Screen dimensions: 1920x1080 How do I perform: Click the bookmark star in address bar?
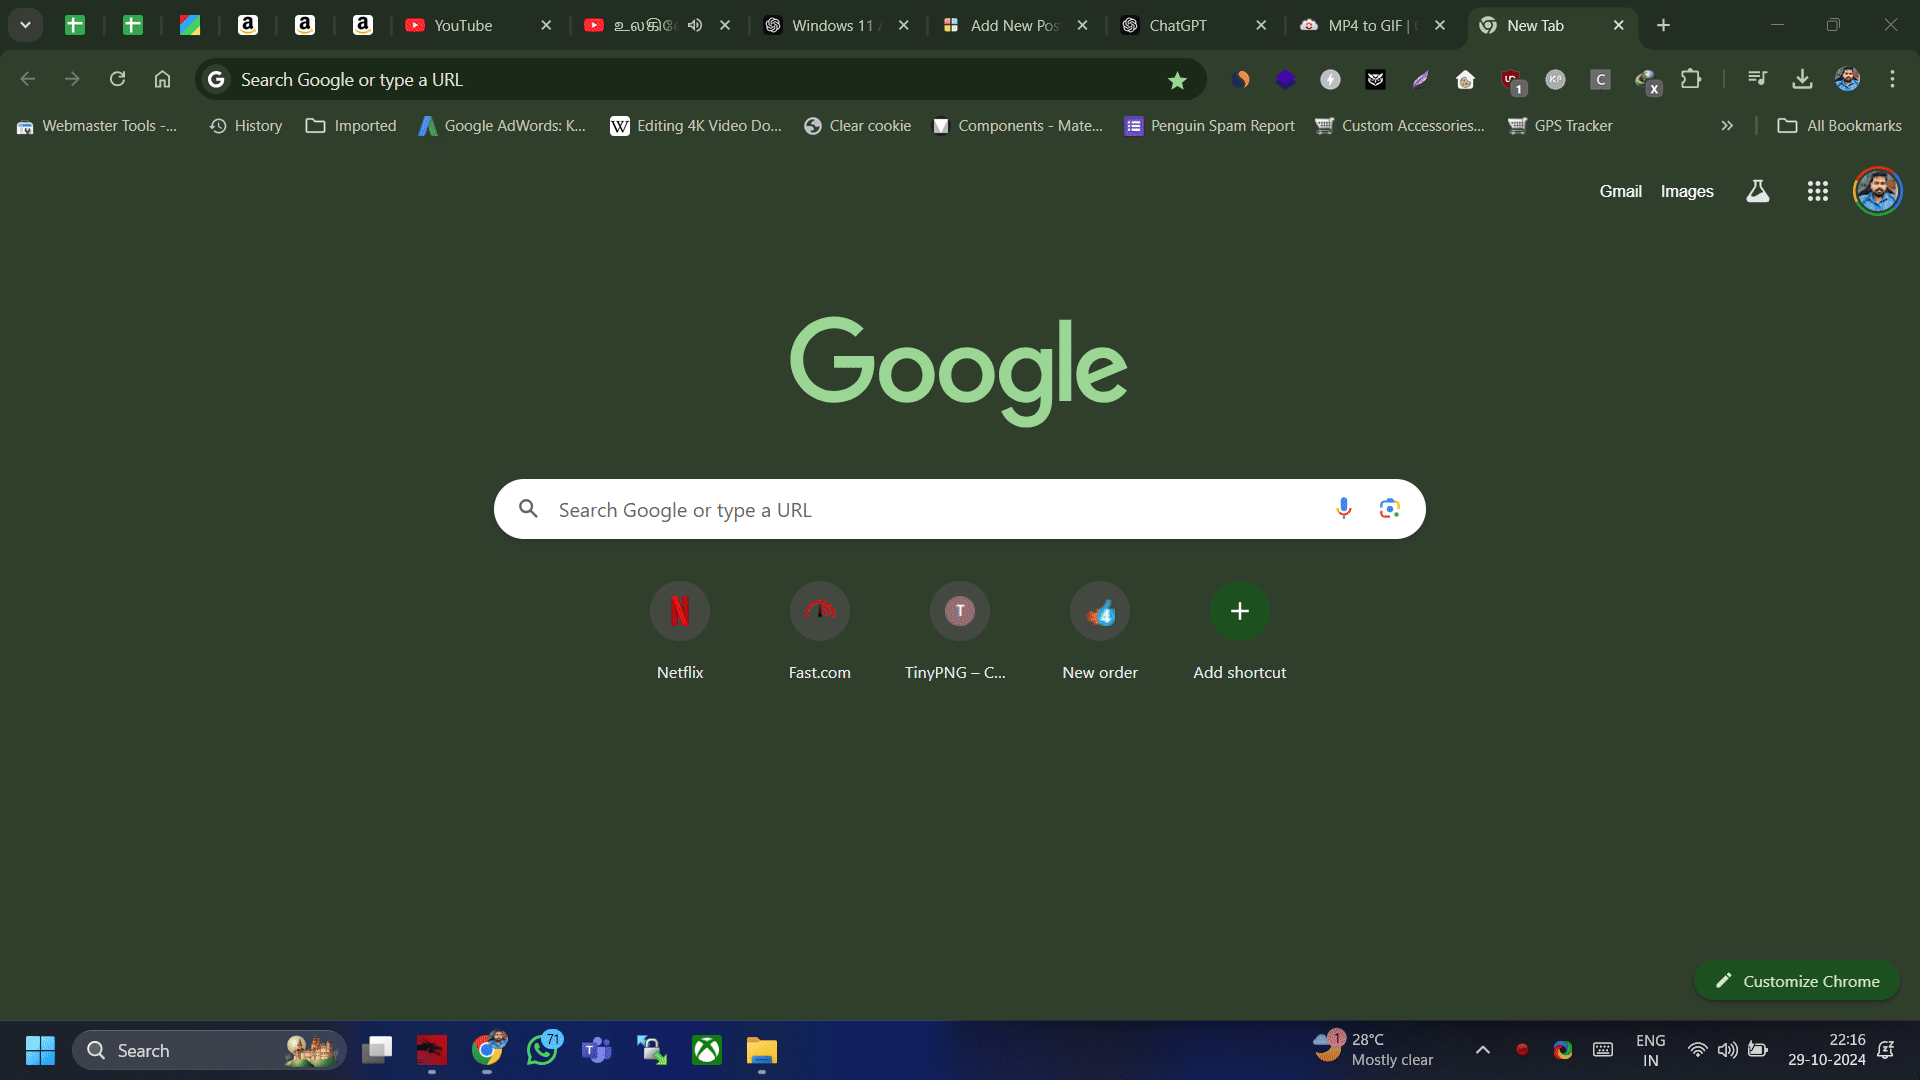tap(1177, 80)
